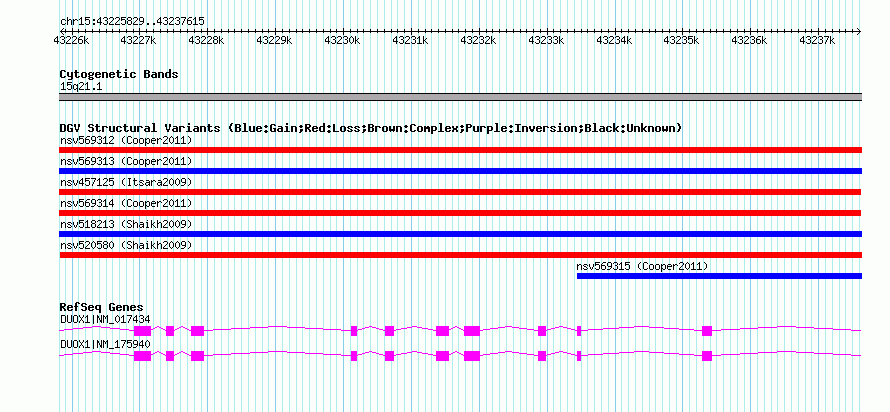The image size is (890, 412).
Task: Click the blue gain bar under nsv569313
Action: pos(460,171)
